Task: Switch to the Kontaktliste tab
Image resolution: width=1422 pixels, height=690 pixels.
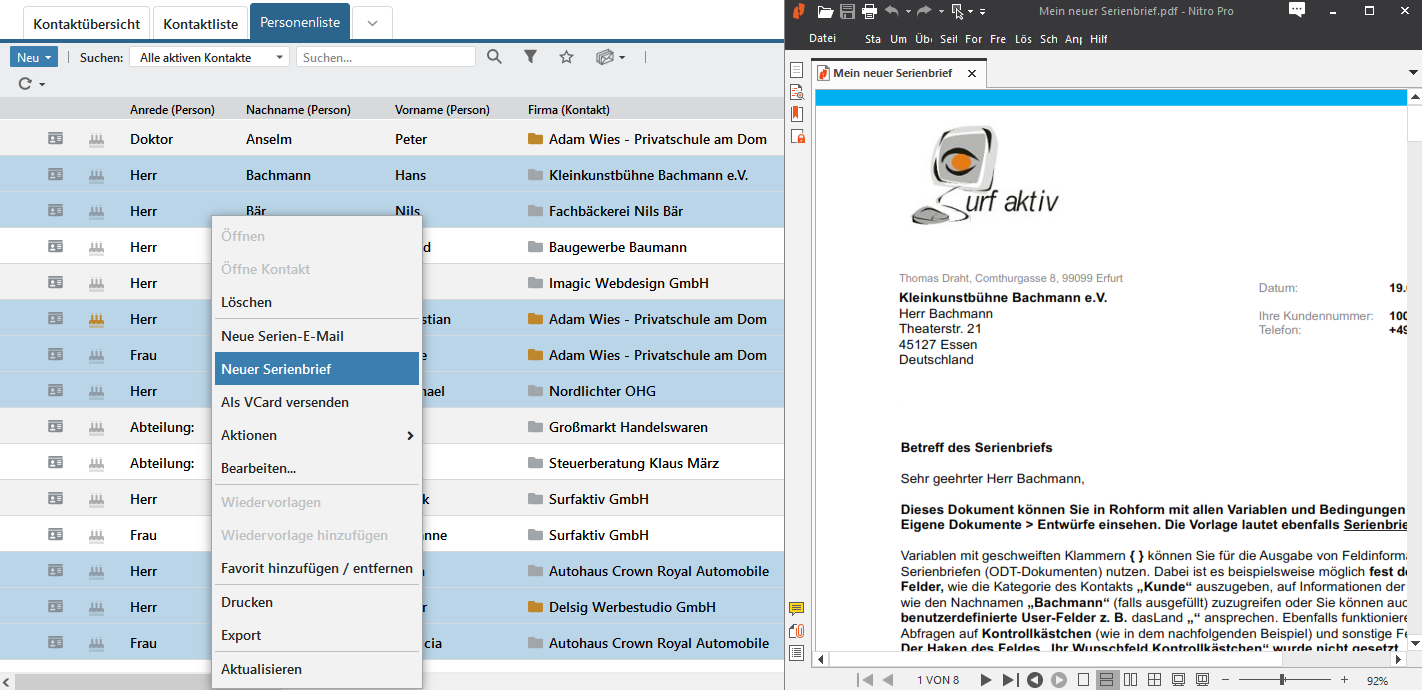Action: click(x=201, y=22)
